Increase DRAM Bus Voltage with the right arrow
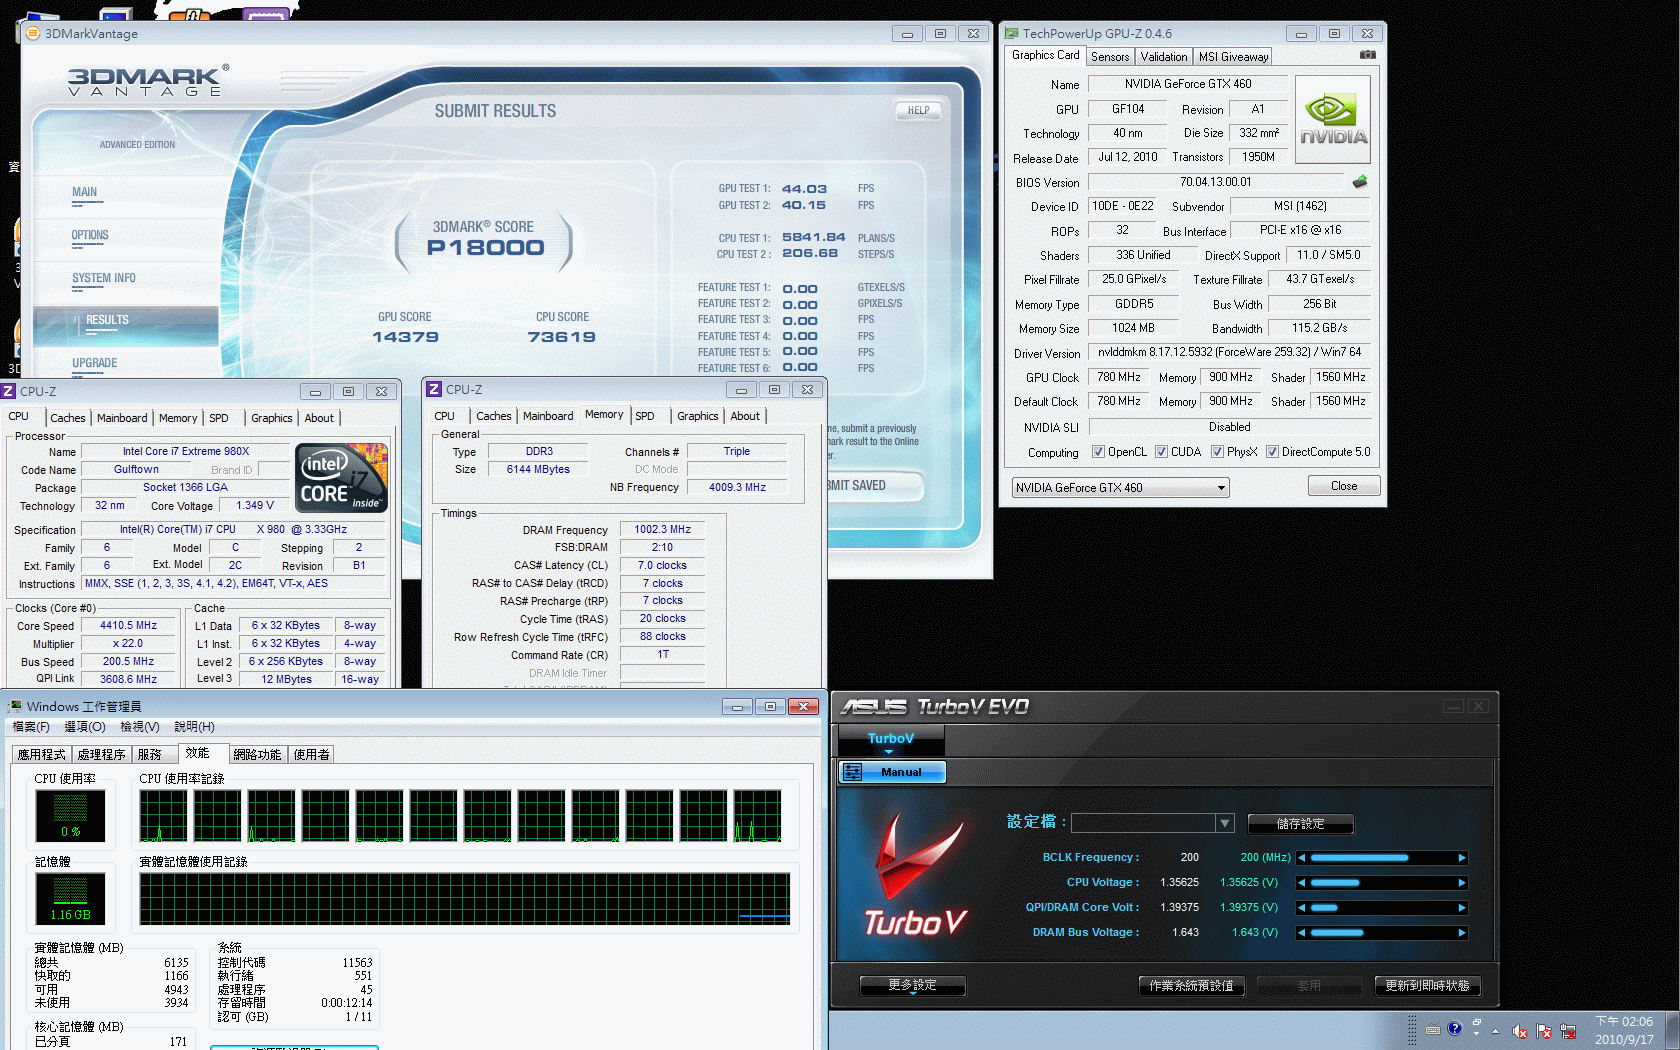1680x1050 pixels. 1462,933
